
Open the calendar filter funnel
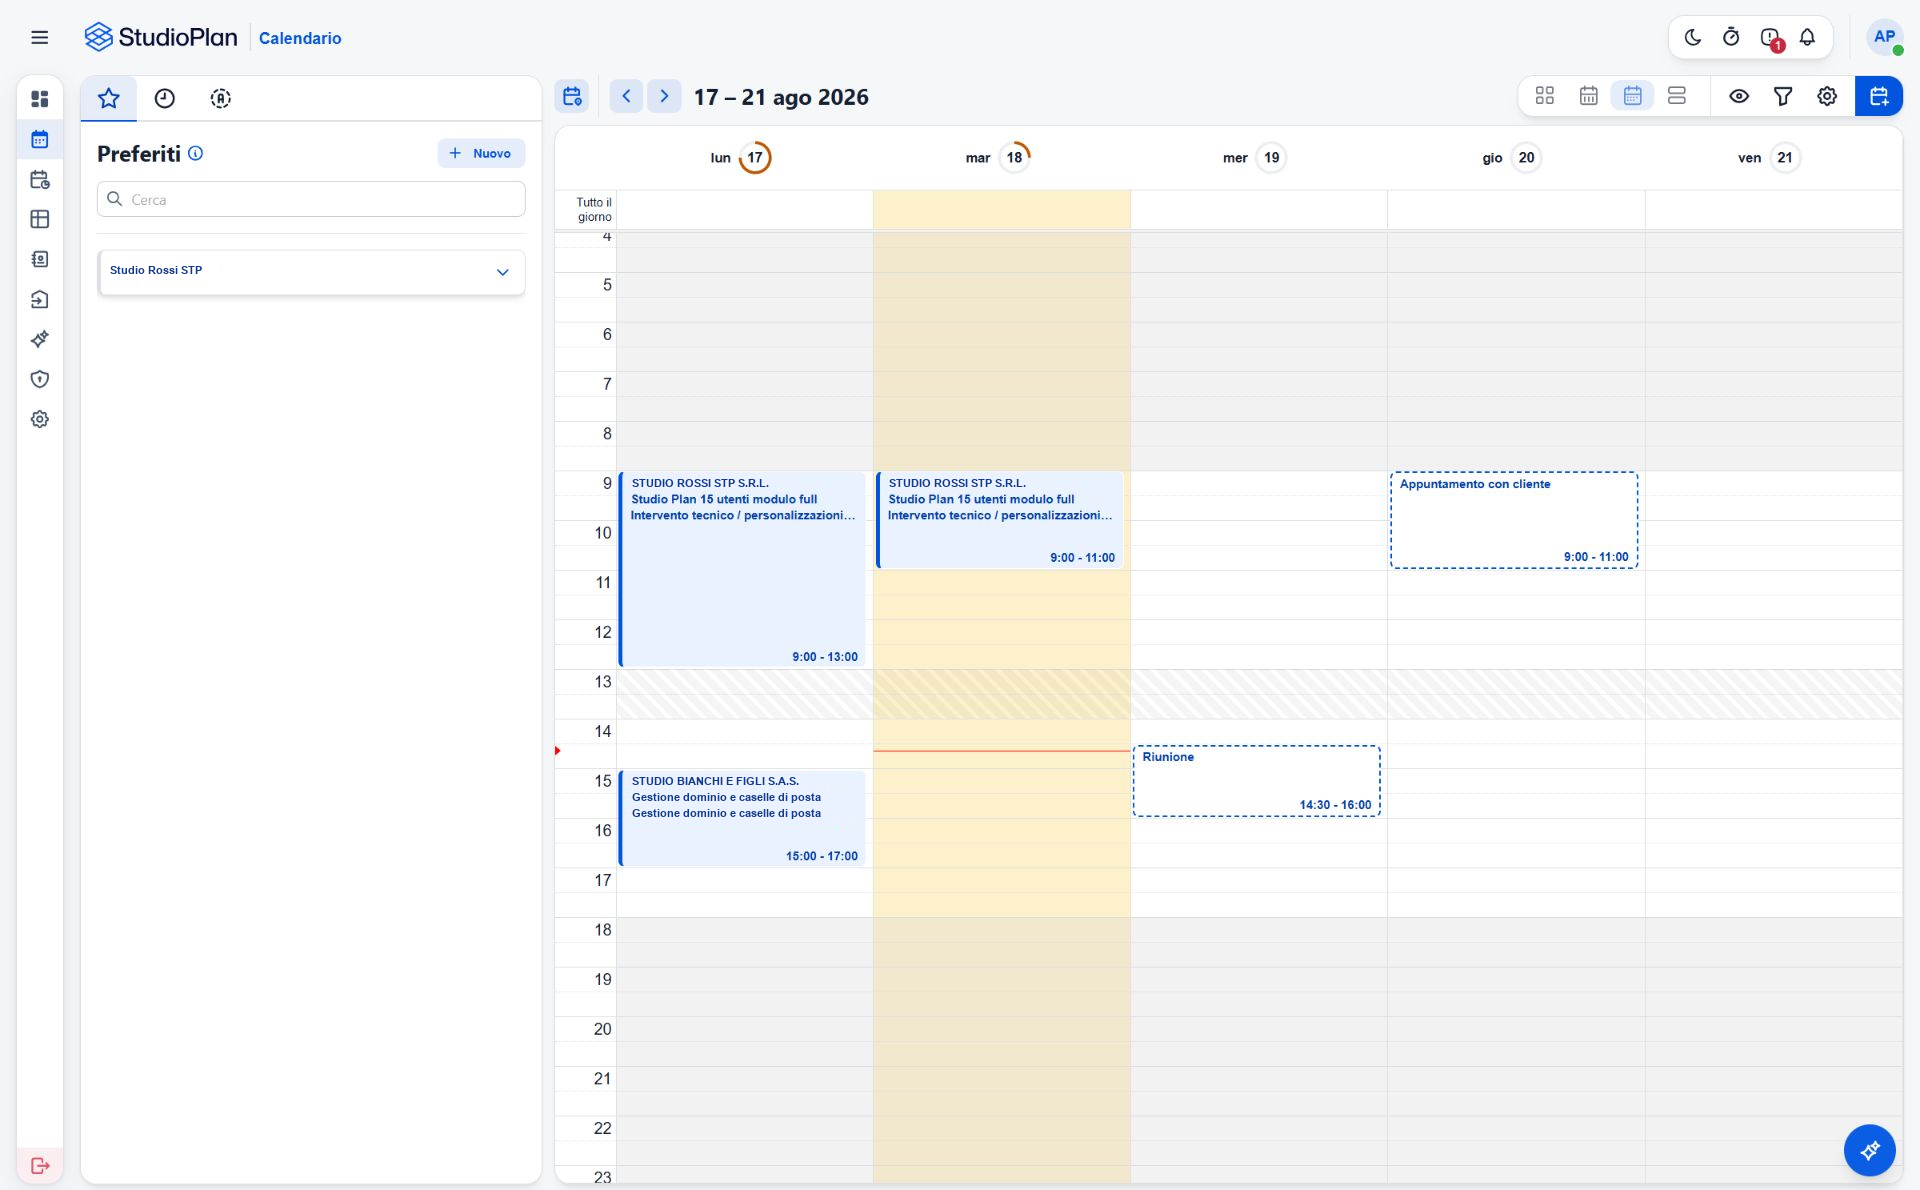coord(1783,96)
